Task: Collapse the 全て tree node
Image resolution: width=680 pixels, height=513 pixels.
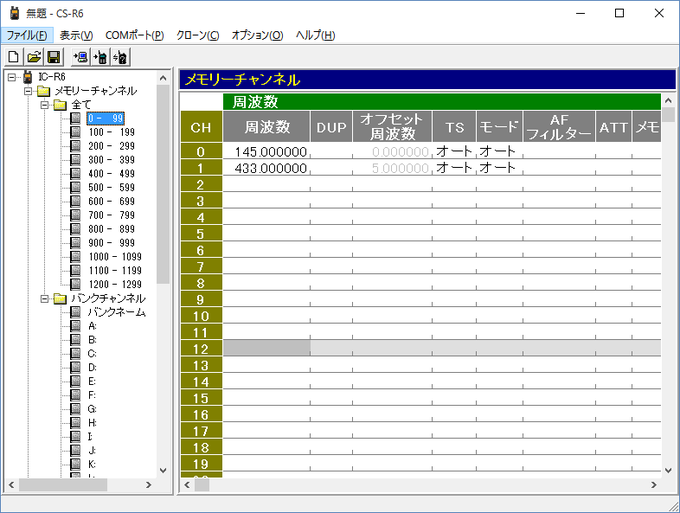Action: tap(45, 105)
